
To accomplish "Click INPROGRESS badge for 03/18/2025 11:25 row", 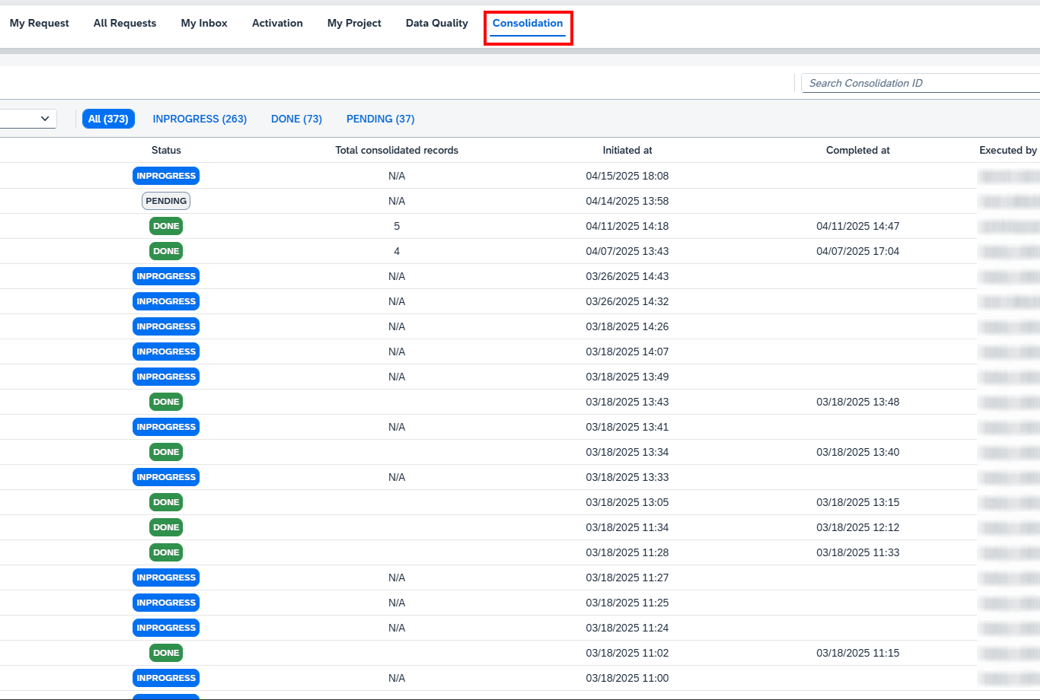I will [x=166, y=602].
